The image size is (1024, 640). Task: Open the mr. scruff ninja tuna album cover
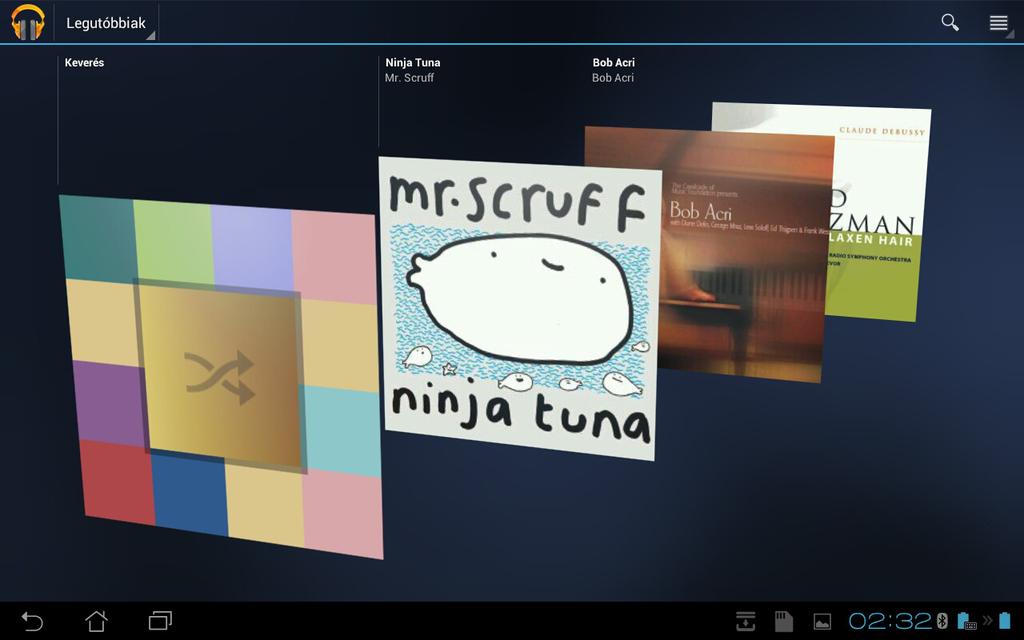pyautogui.click(x=519, y=308)
